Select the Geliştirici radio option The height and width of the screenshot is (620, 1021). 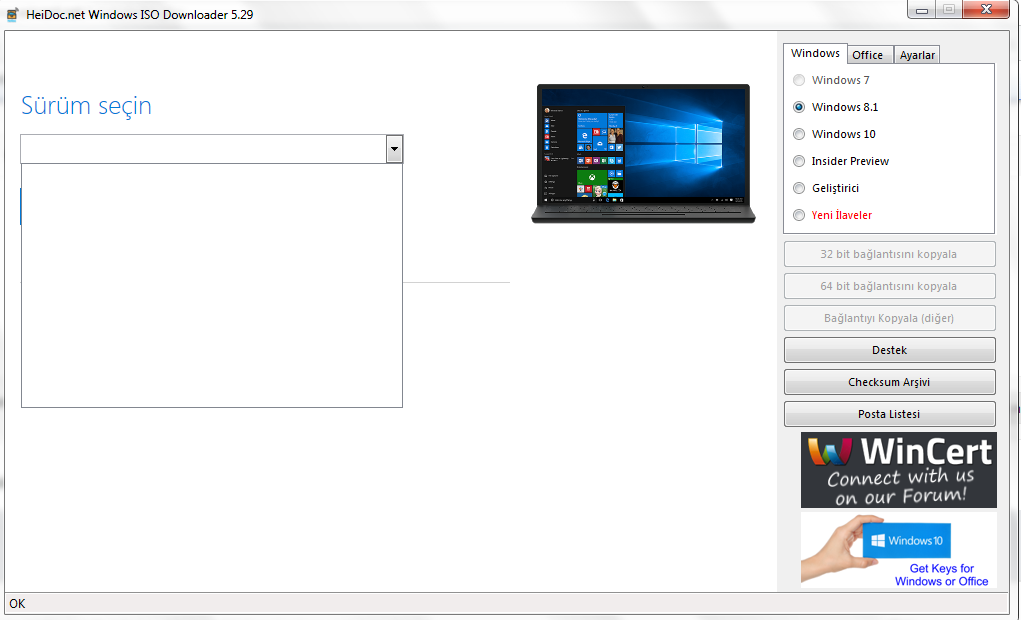pos(799,188)
